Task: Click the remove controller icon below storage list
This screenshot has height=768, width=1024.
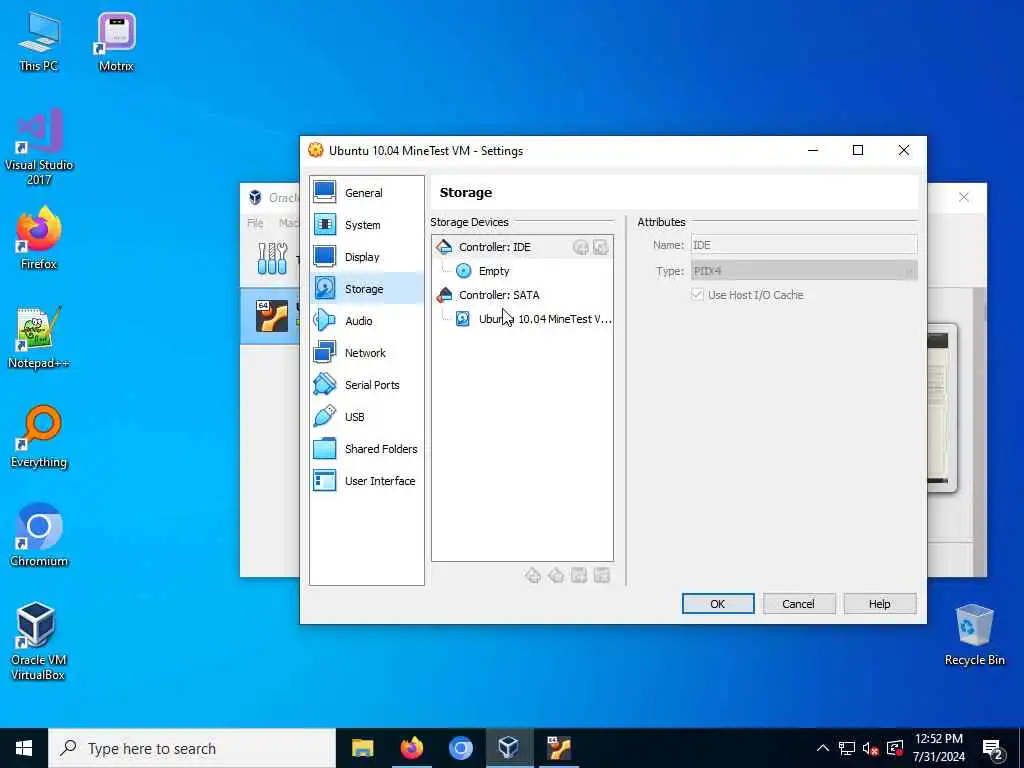Action: click(x=556, y=575)
